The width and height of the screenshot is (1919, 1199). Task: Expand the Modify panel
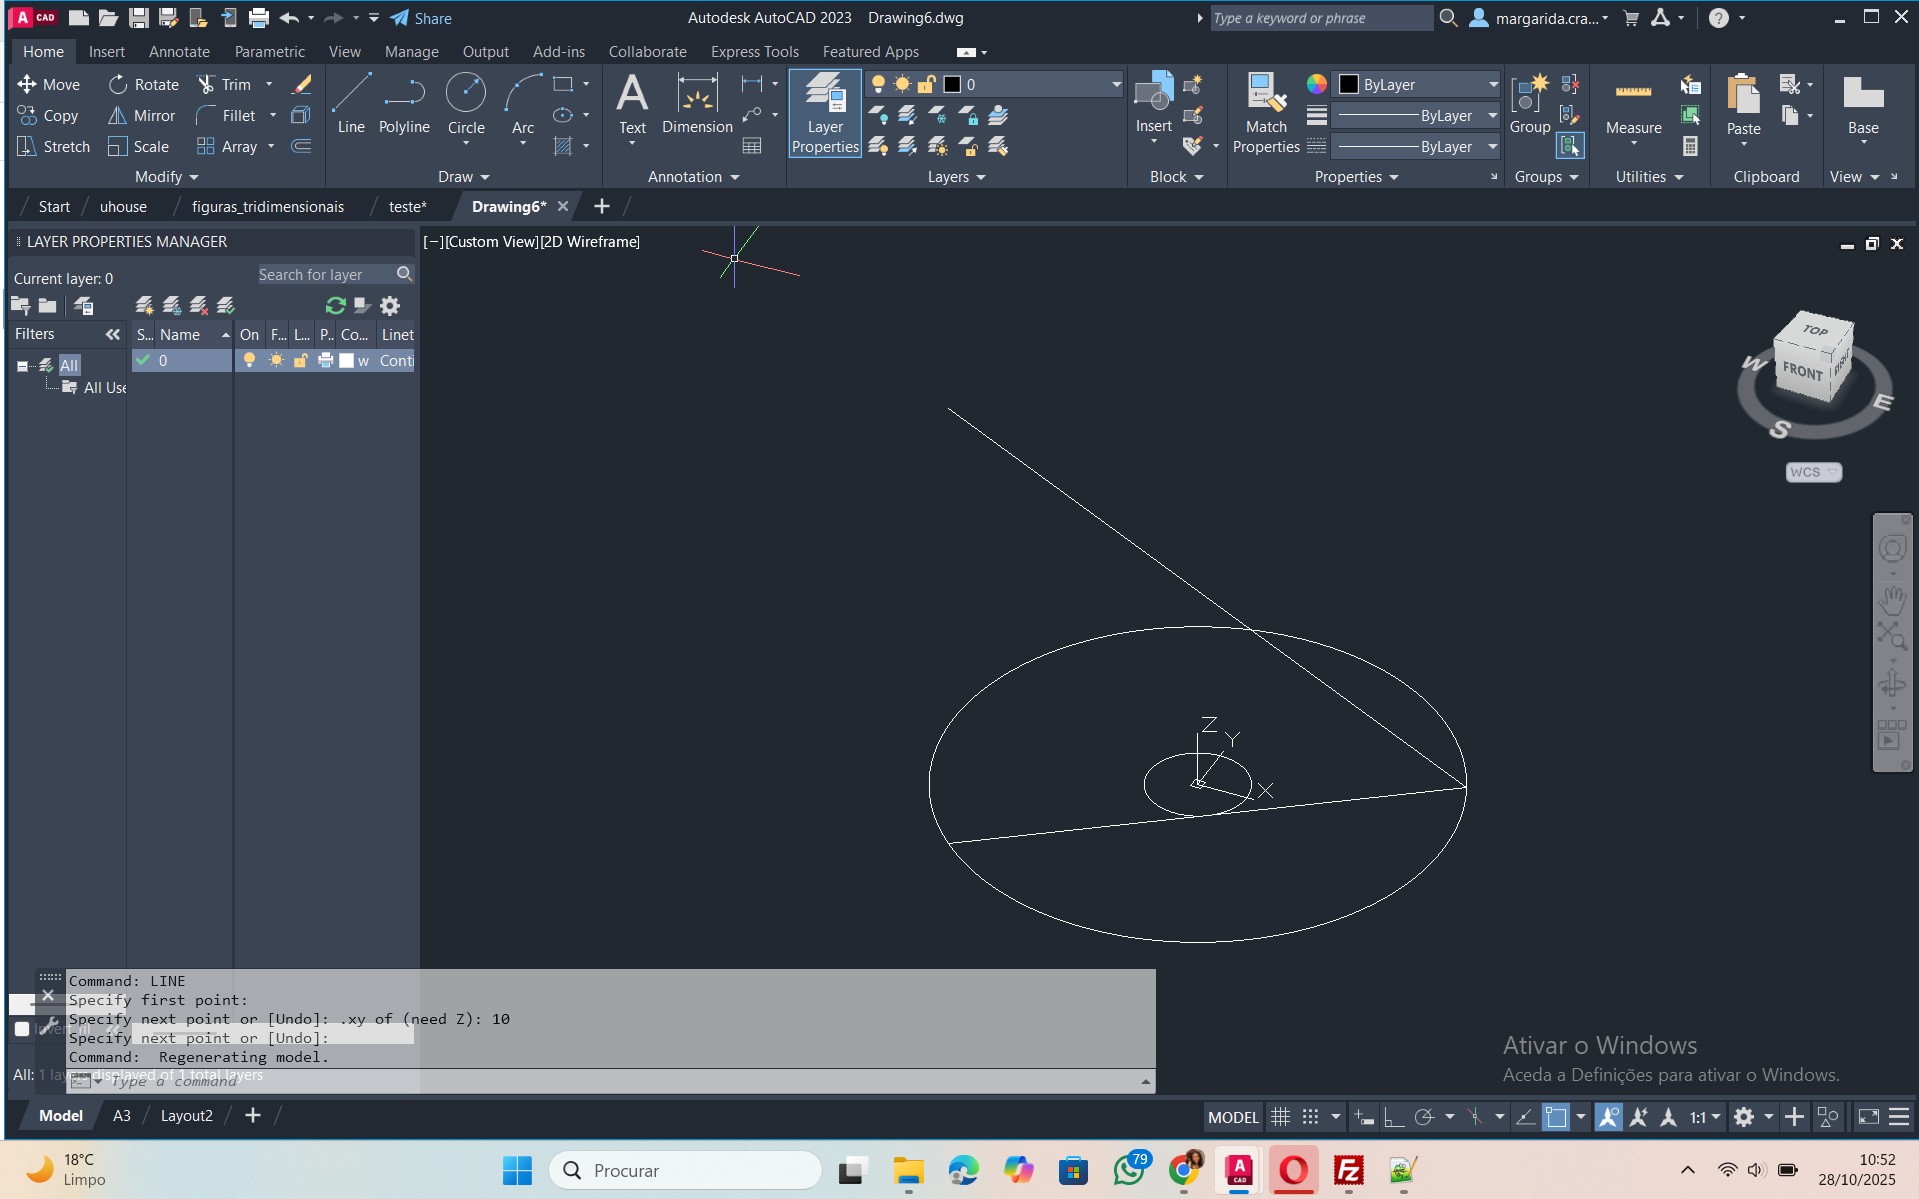[x=167, y=177]
